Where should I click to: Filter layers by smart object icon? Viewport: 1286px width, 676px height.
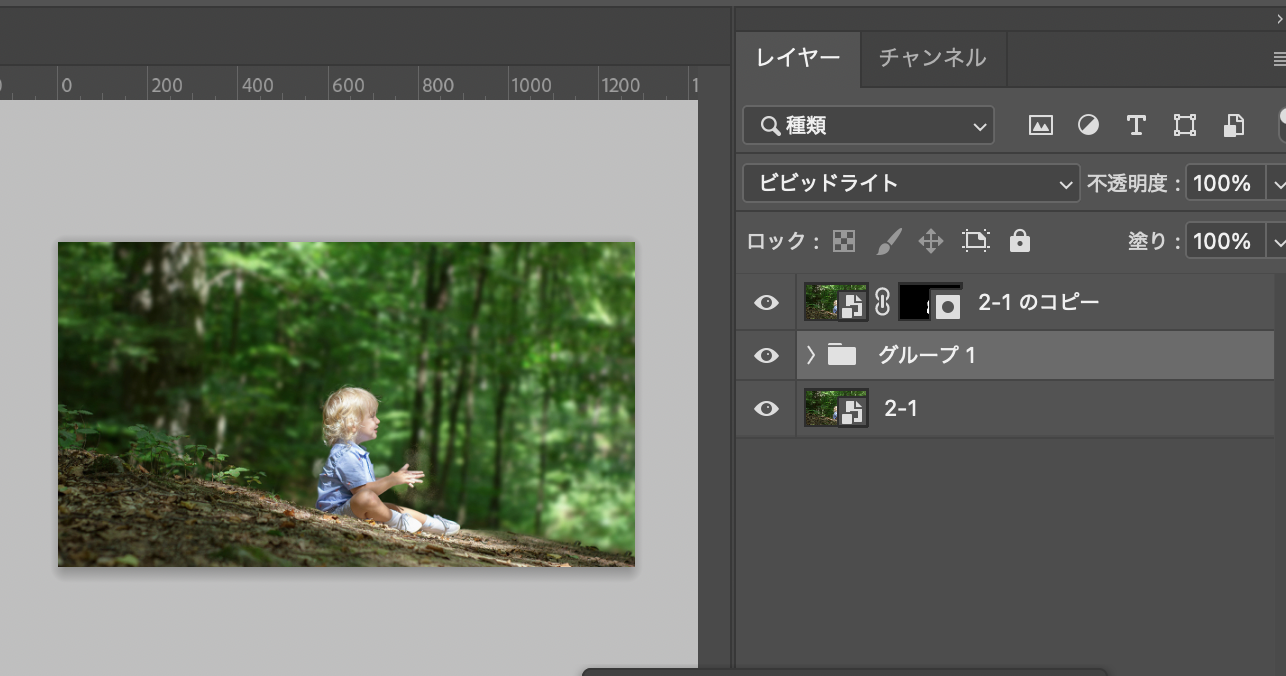(1234, 125)
